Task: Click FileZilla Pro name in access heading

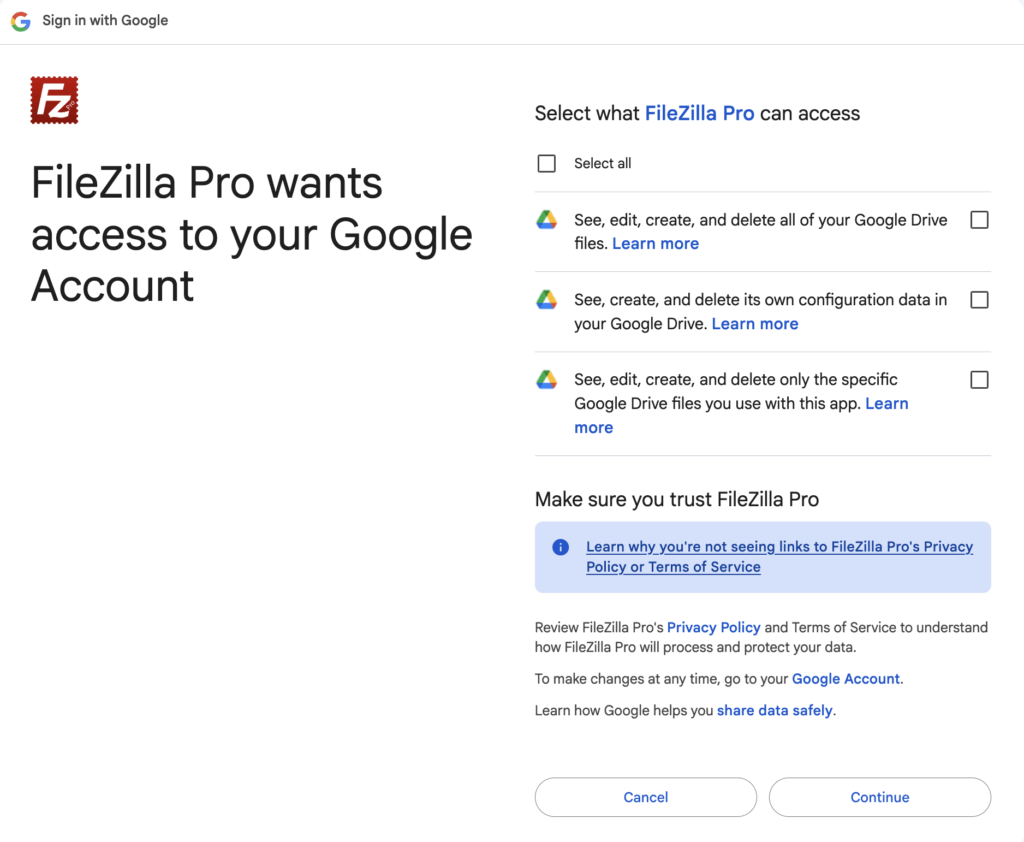Action: point(699,114)
